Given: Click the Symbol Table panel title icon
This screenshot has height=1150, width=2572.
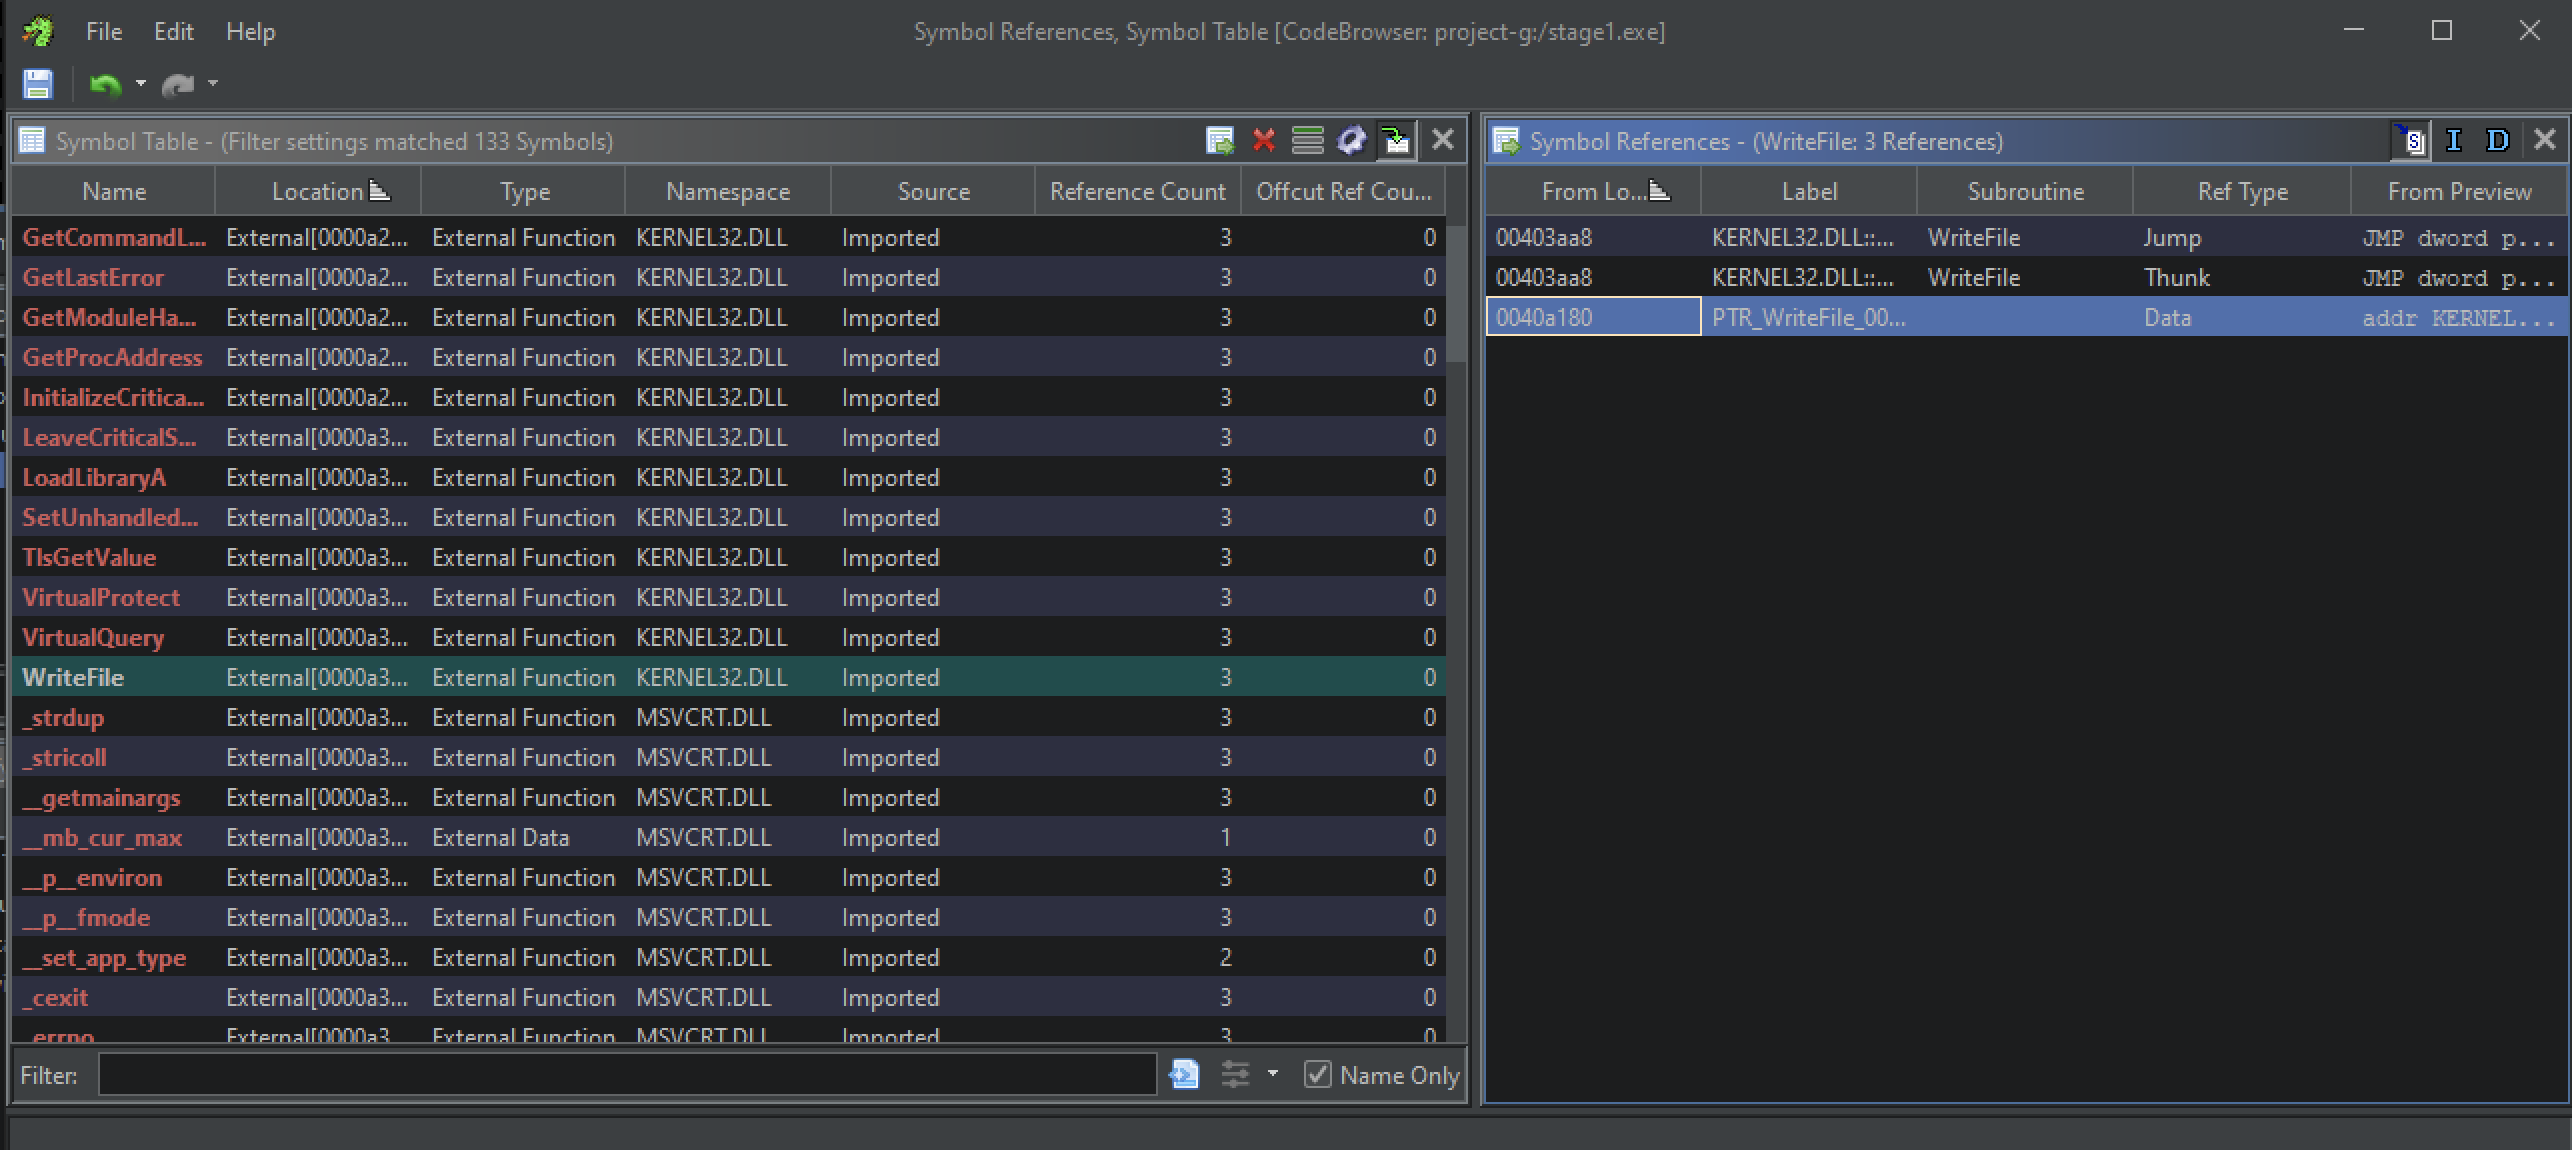Looking at the screenshot, I should (32, 141).
